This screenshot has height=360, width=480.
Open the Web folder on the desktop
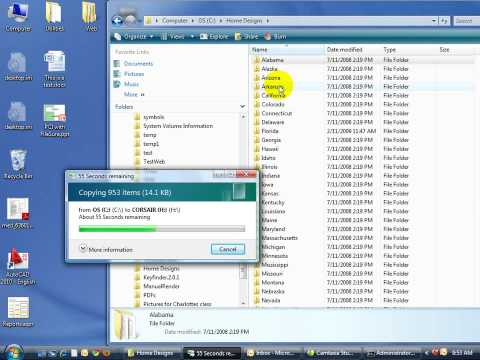91,17
